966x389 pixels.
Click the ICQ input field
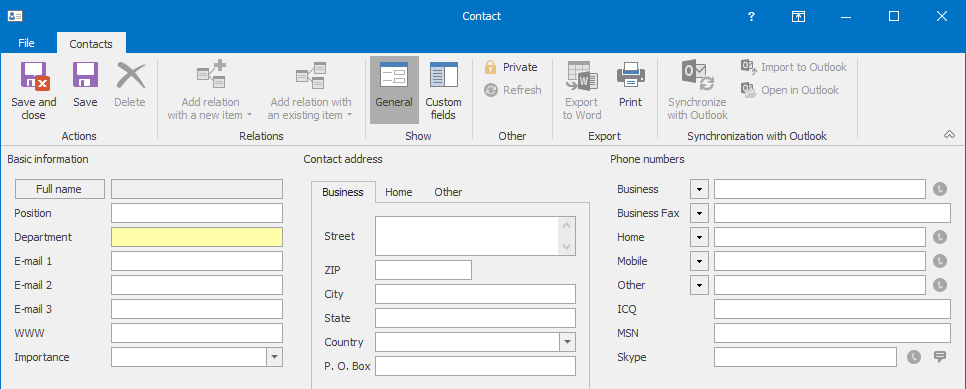(x=832, y=309)
